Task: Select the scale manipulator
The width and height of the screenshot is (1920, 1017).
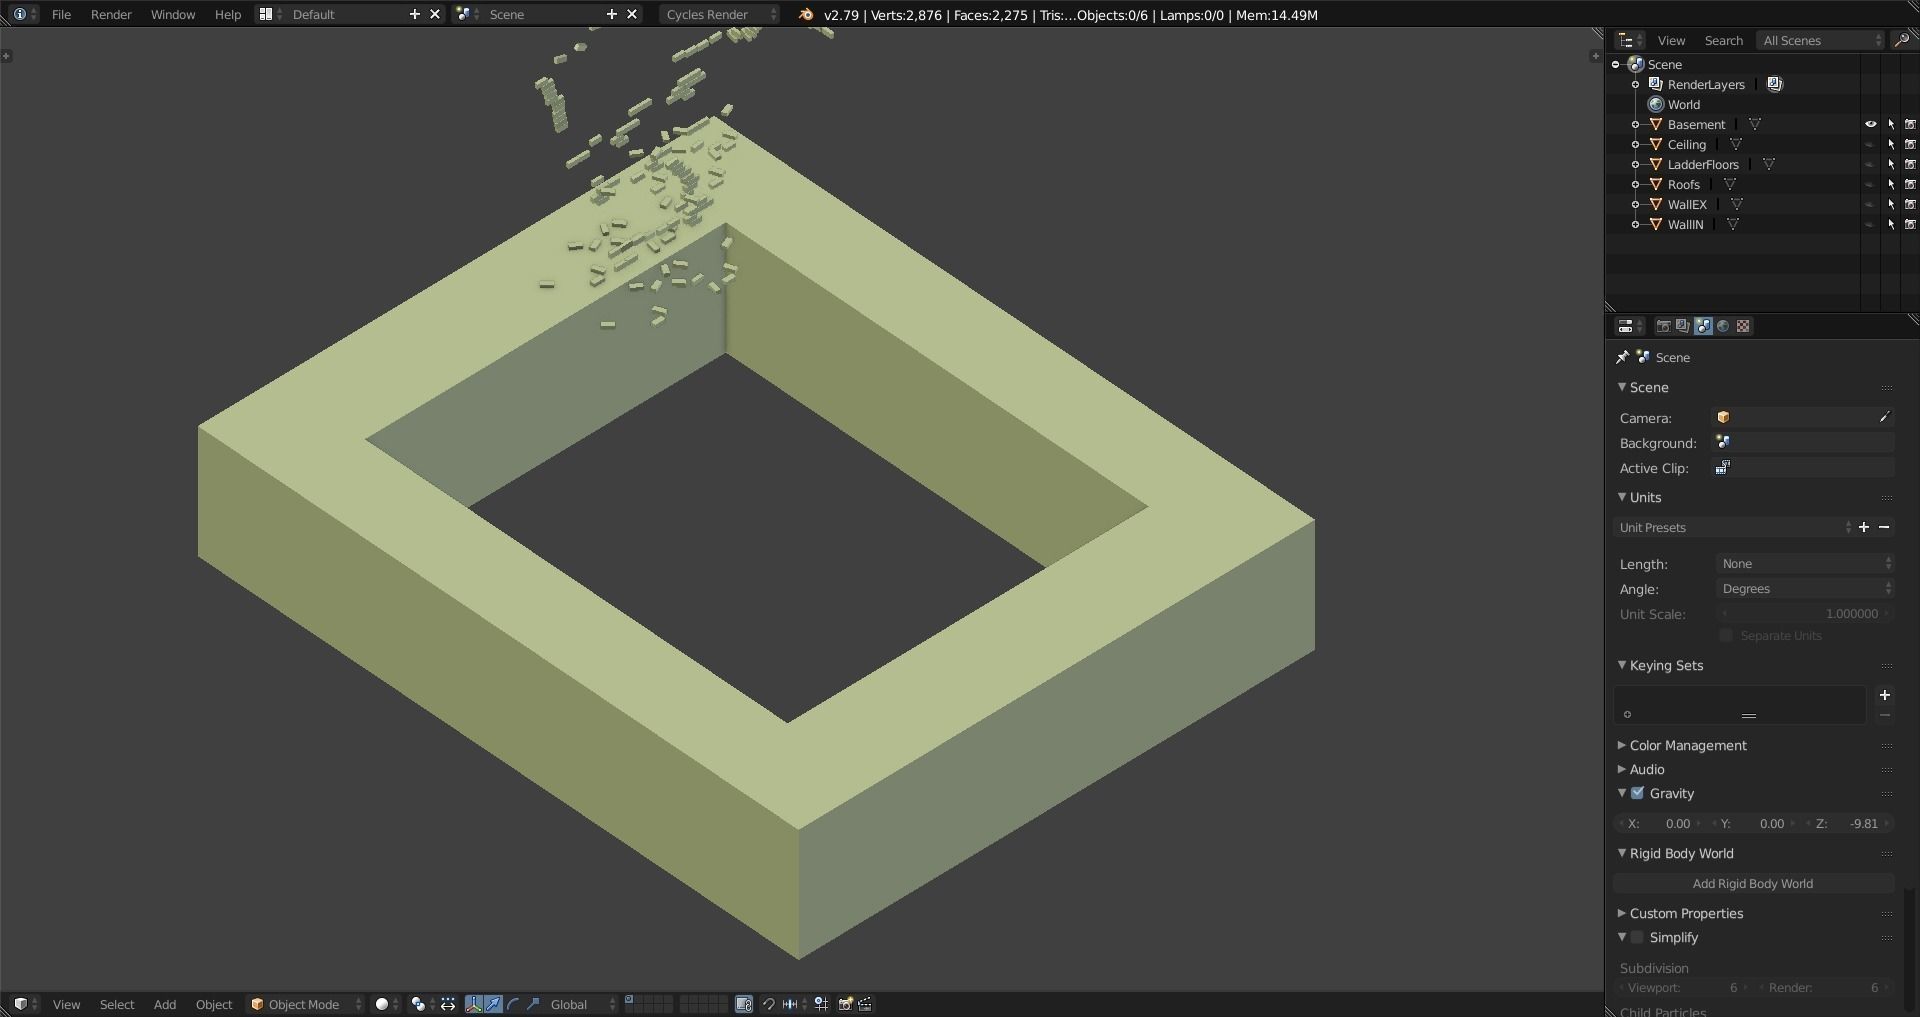Action: [x=533, y=1004]
